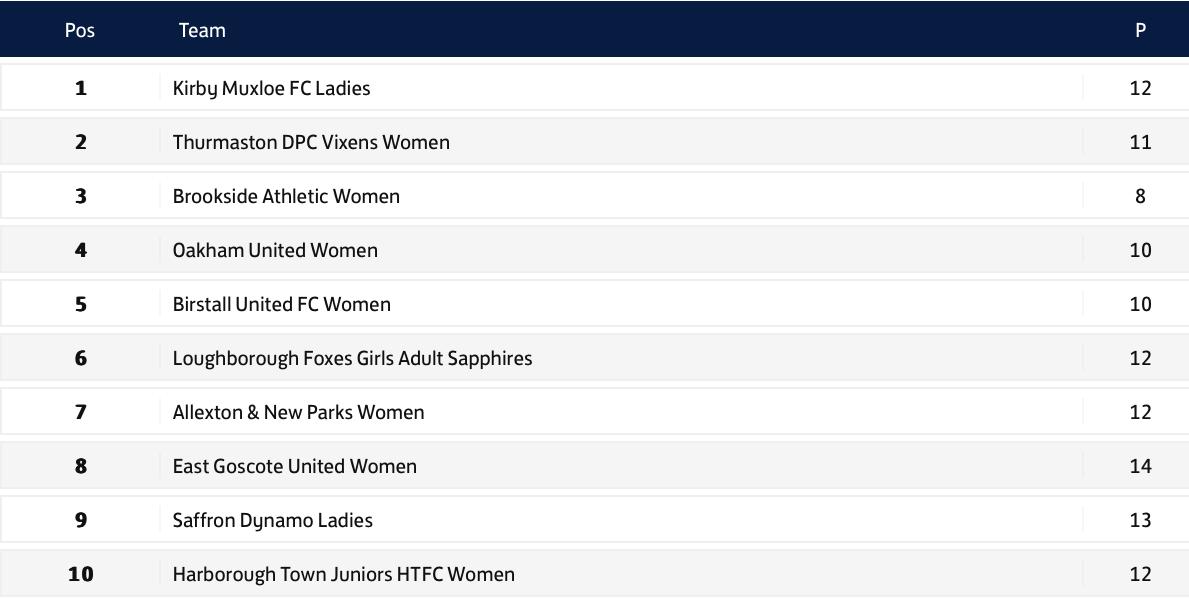Click the P column header
The image size is (1189, 598).
click(1140, 30)
